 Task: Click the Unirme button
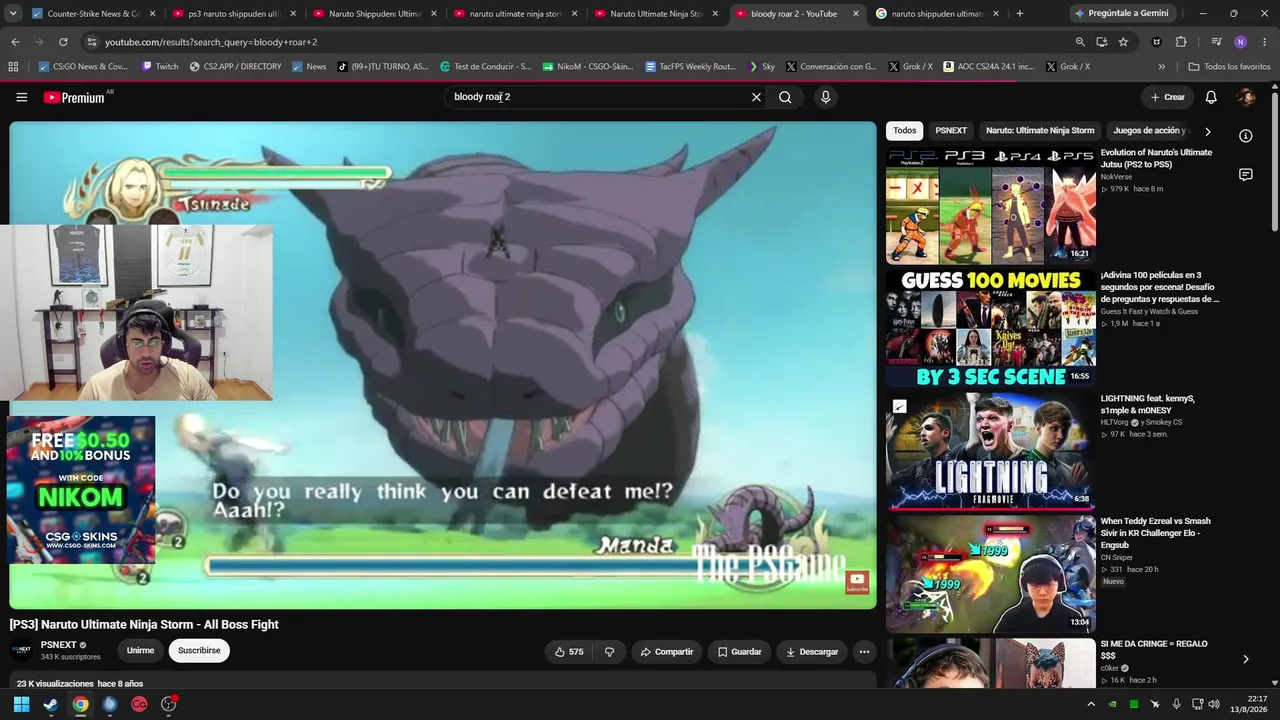(x=140, y=651)
